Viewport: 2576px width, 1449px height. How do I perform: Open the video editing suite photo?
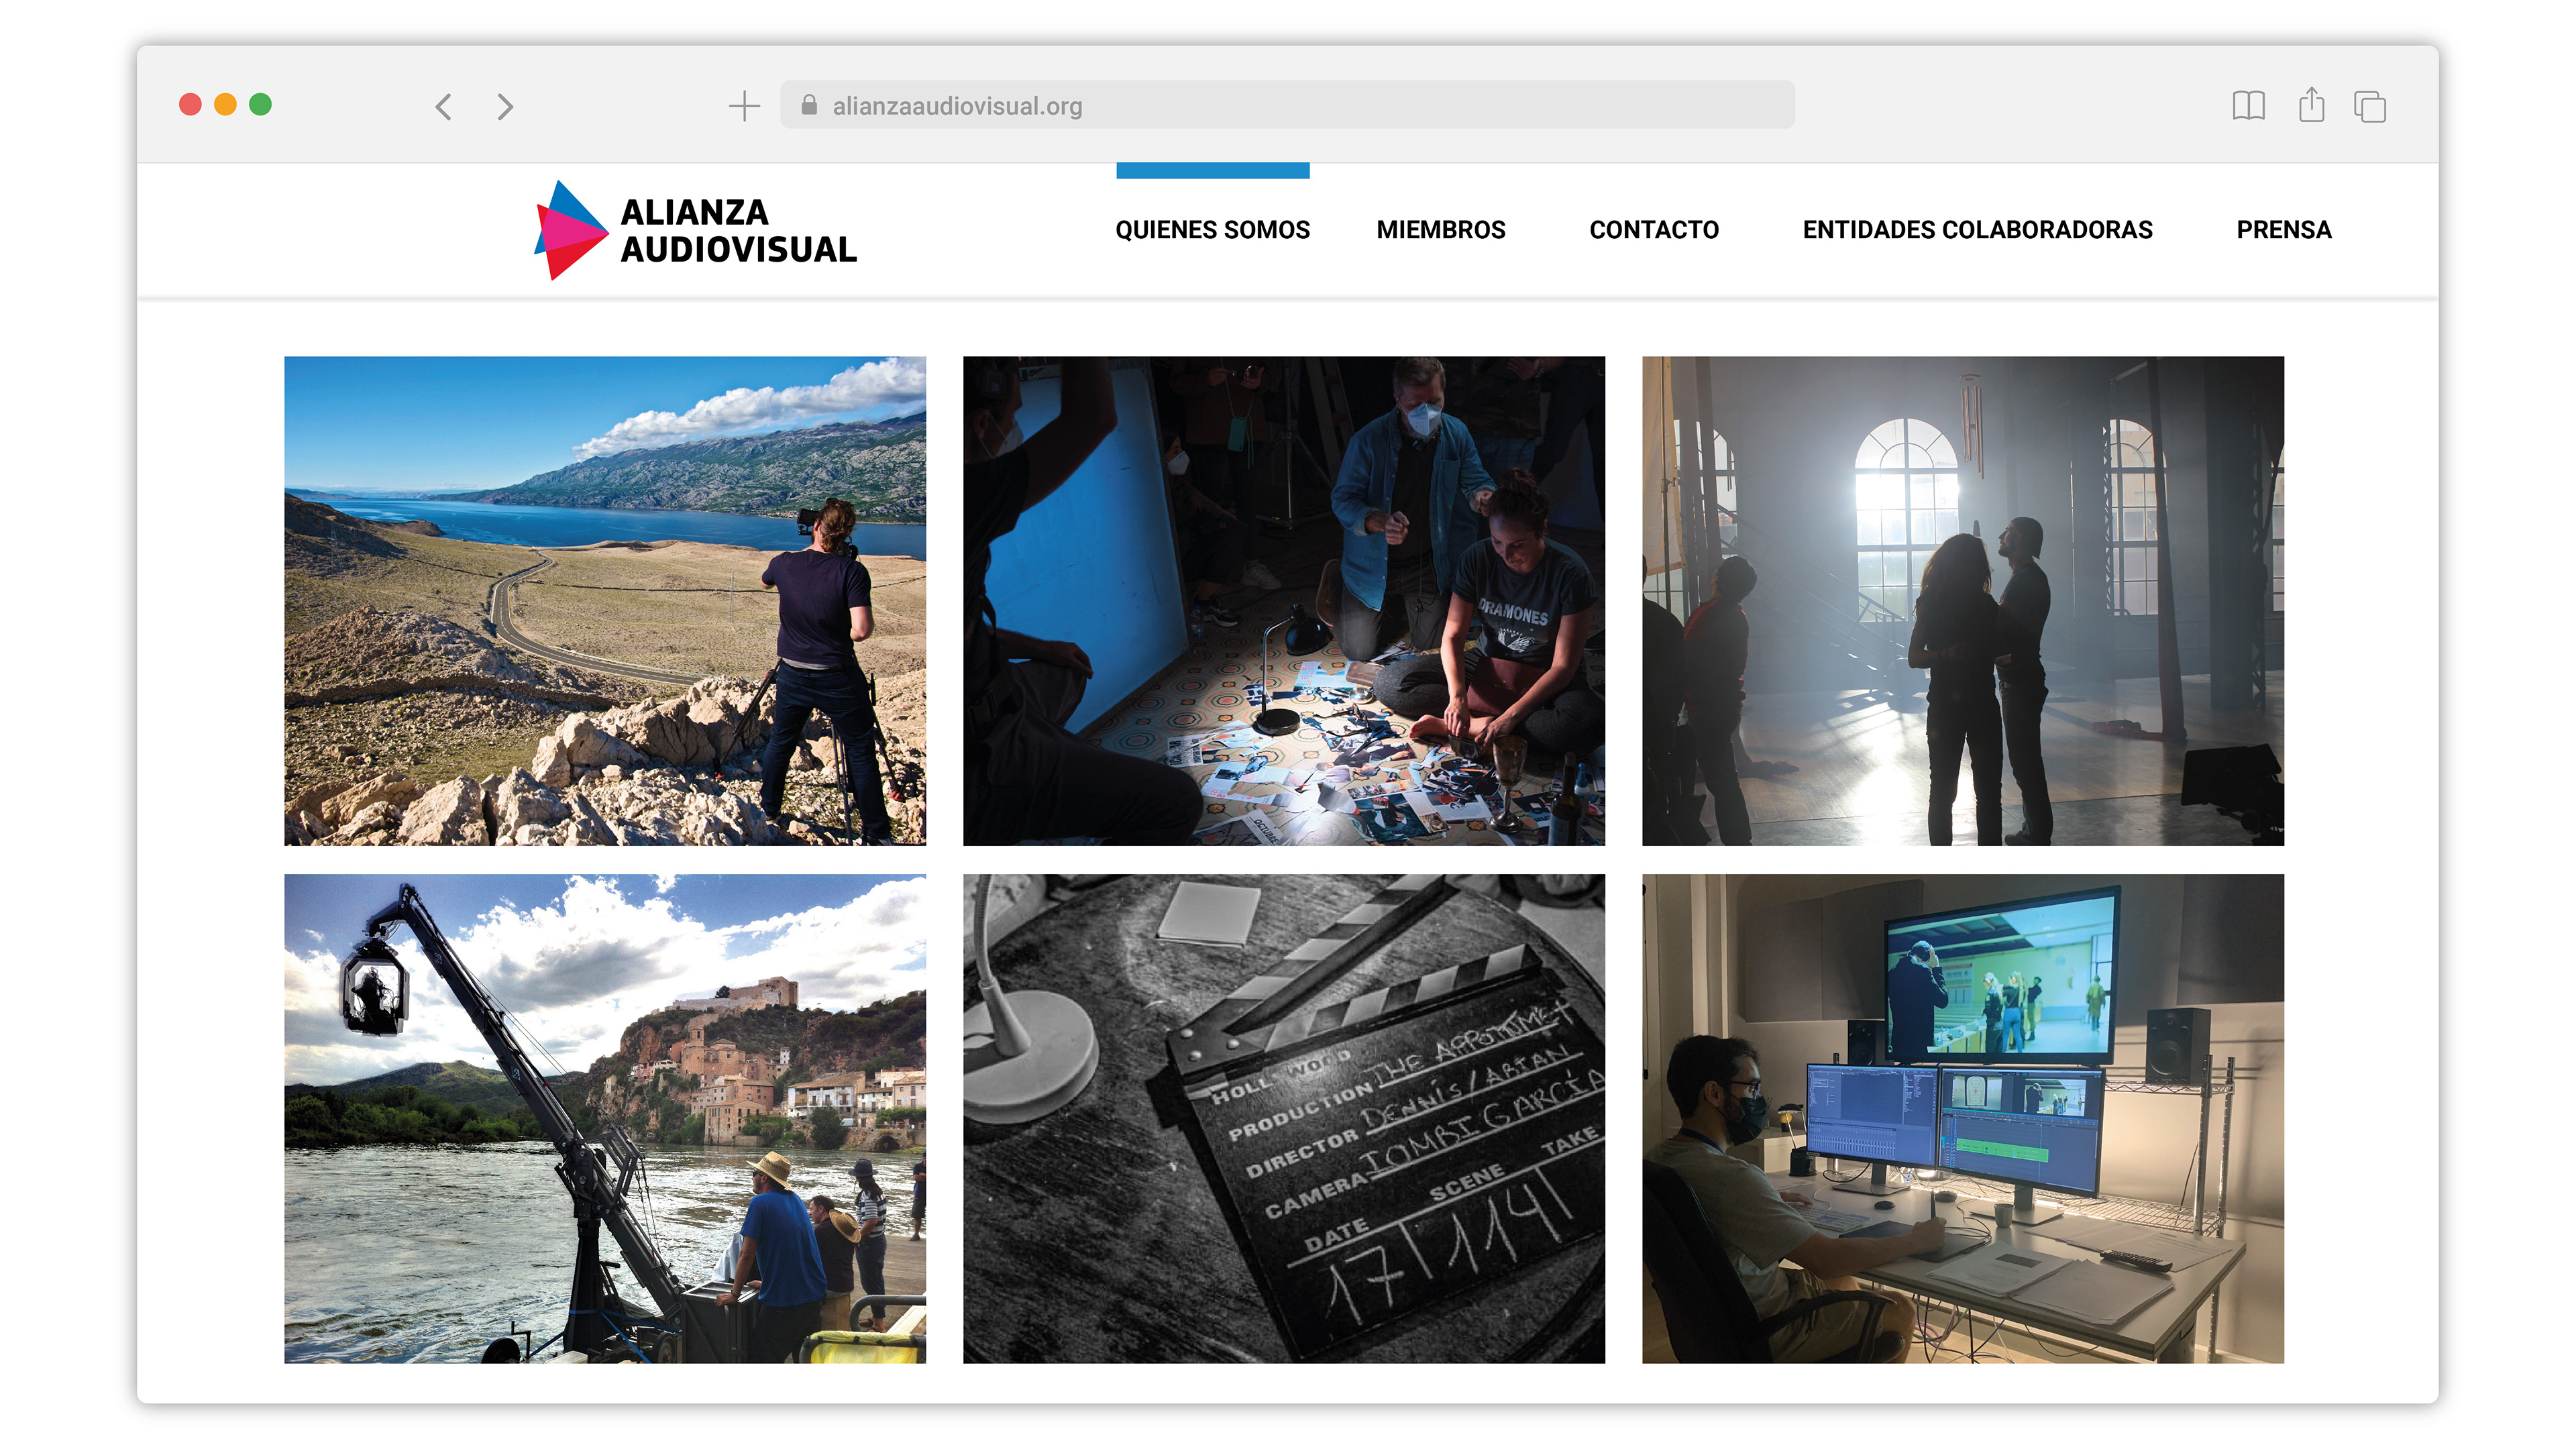pyautogui.click(x=1962, y=1118)
